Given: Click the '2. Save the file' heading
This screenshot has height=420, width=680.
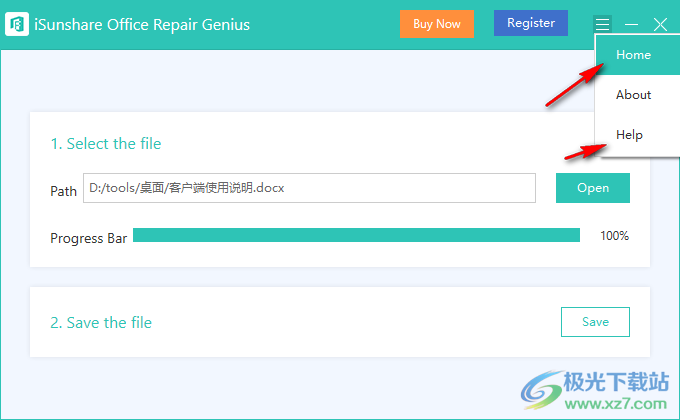Looking at the screenshot, I should [x=101, y=323].
